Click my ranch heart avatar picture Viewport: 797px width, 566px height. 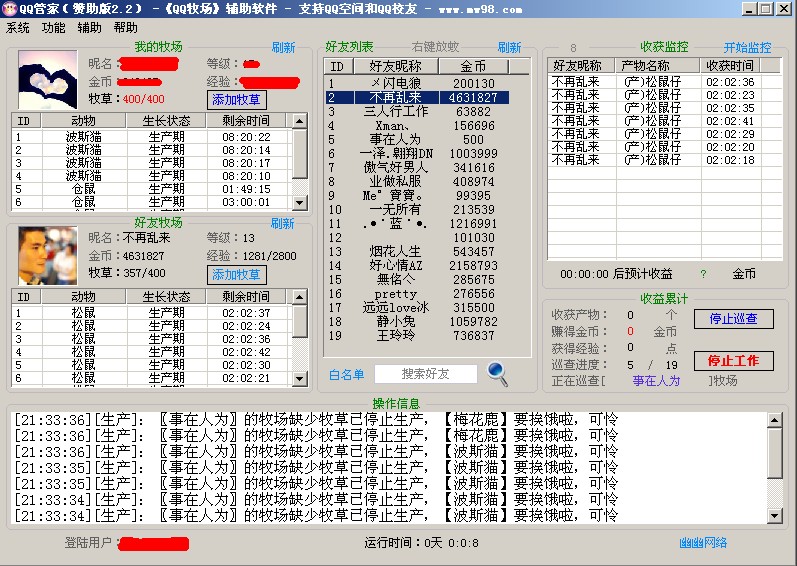coord(48,79)
